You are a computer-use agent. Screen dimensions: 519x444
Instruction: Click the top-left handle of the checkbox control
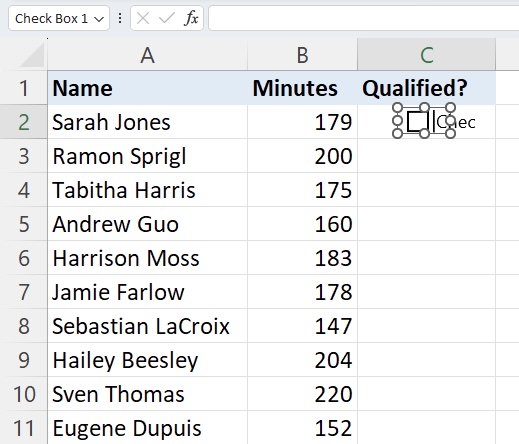click(x=397, y=108)
